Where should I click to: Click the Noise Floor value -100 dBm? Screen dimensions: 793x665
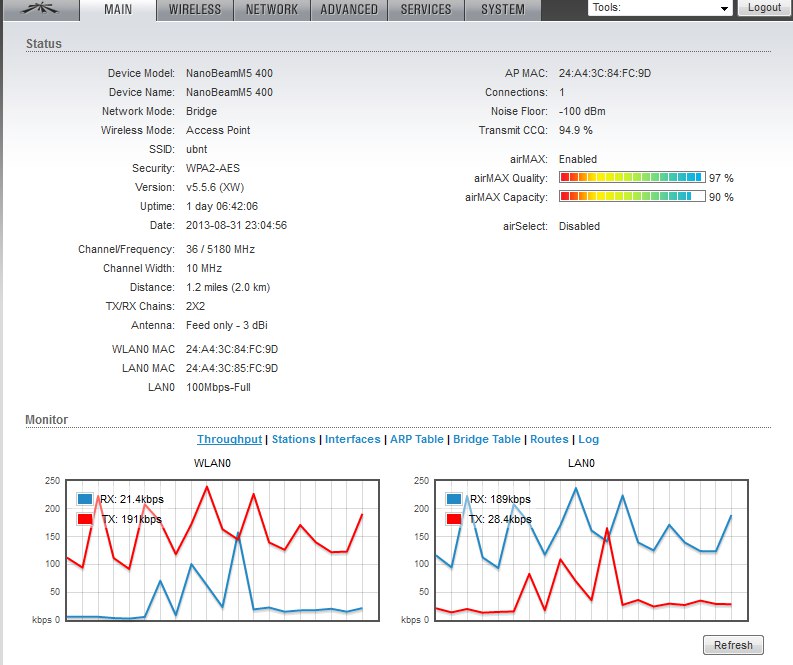pyautogui.click(x=582, y=111)
